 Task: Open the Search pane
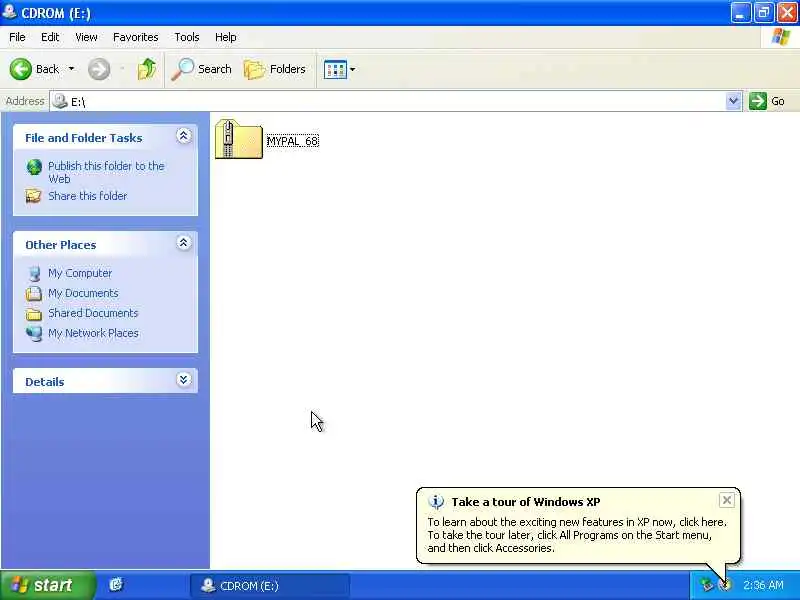[202, 69]
